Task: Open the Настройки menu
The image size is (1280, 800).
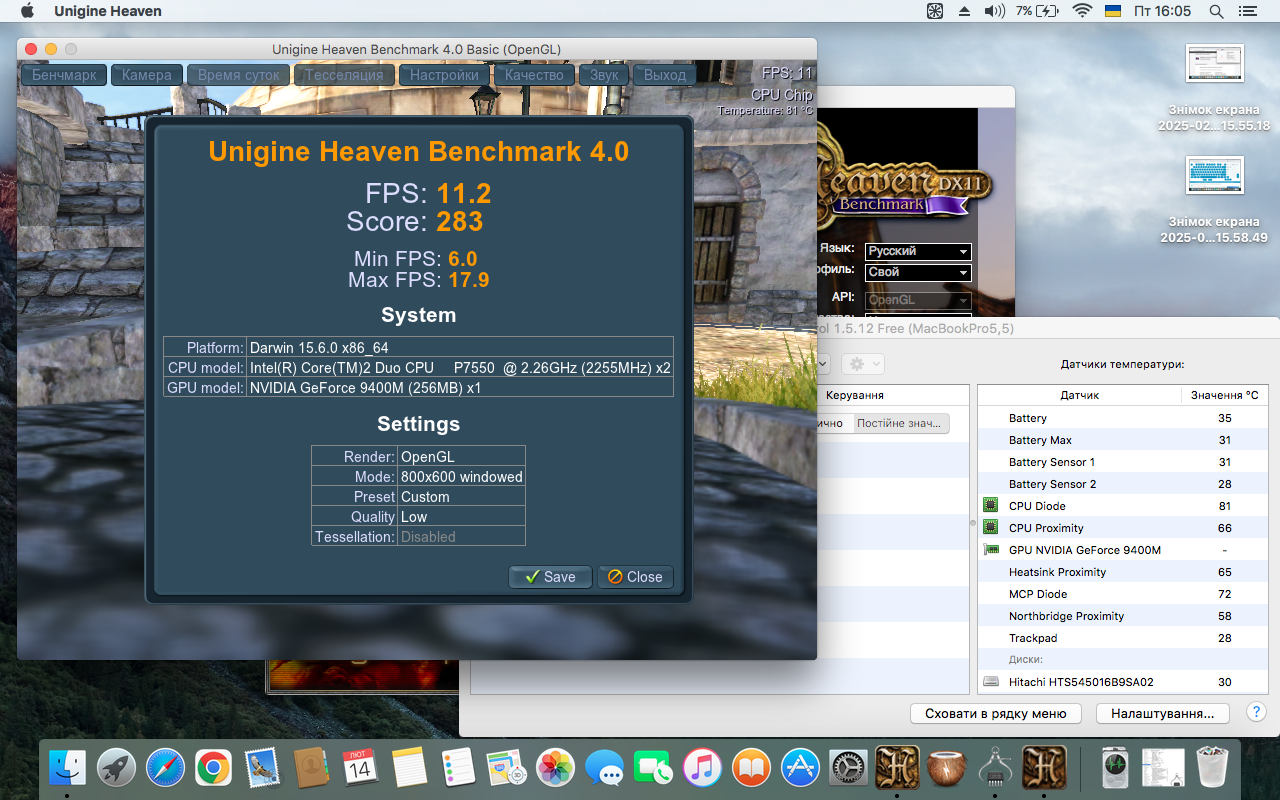Action: (444, 75)
